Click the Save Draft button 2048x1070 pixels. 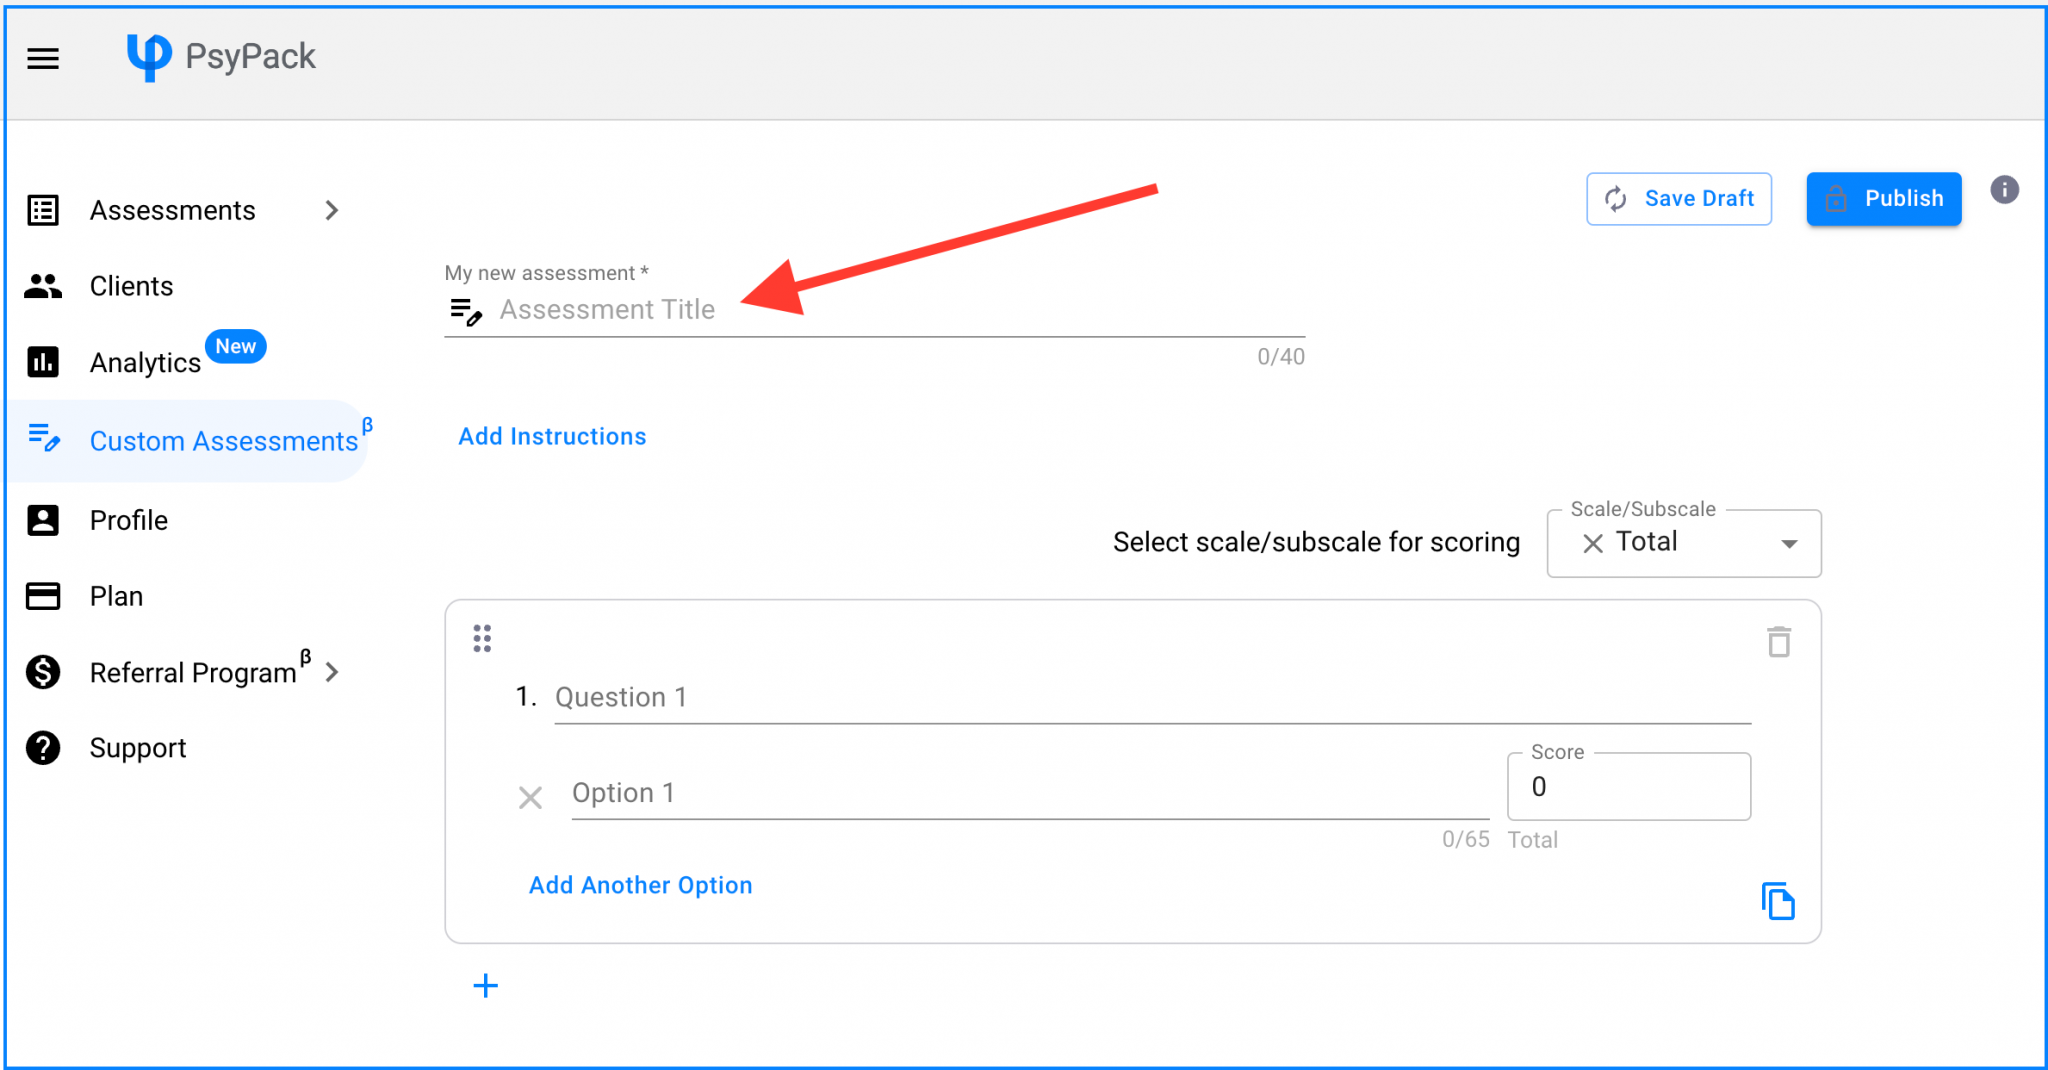tap(1679, 199)
